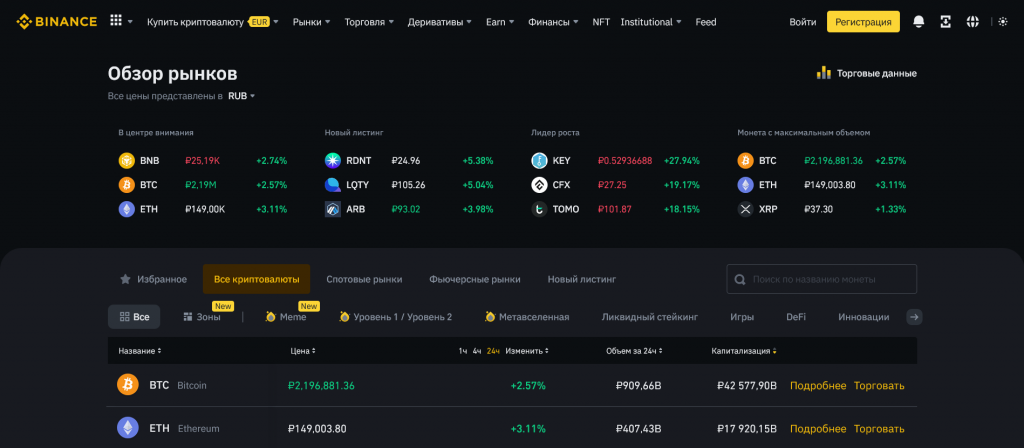Click the Binance logo
This screenshot has width=1024, height=448.
57,22
